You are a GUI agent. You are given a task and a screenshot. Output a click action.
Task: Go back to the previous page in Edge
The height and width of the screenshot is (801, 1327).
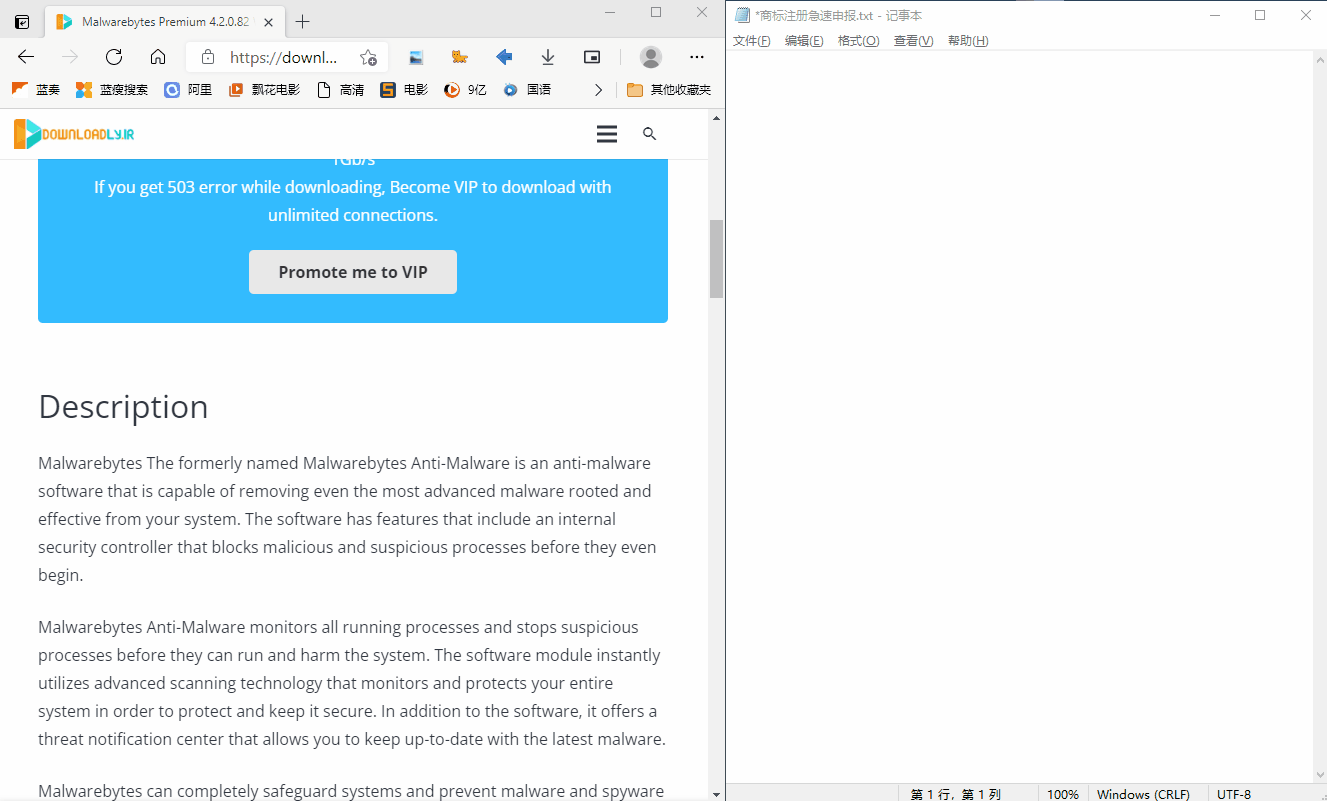pyautogui.click(x=26, y=57)
